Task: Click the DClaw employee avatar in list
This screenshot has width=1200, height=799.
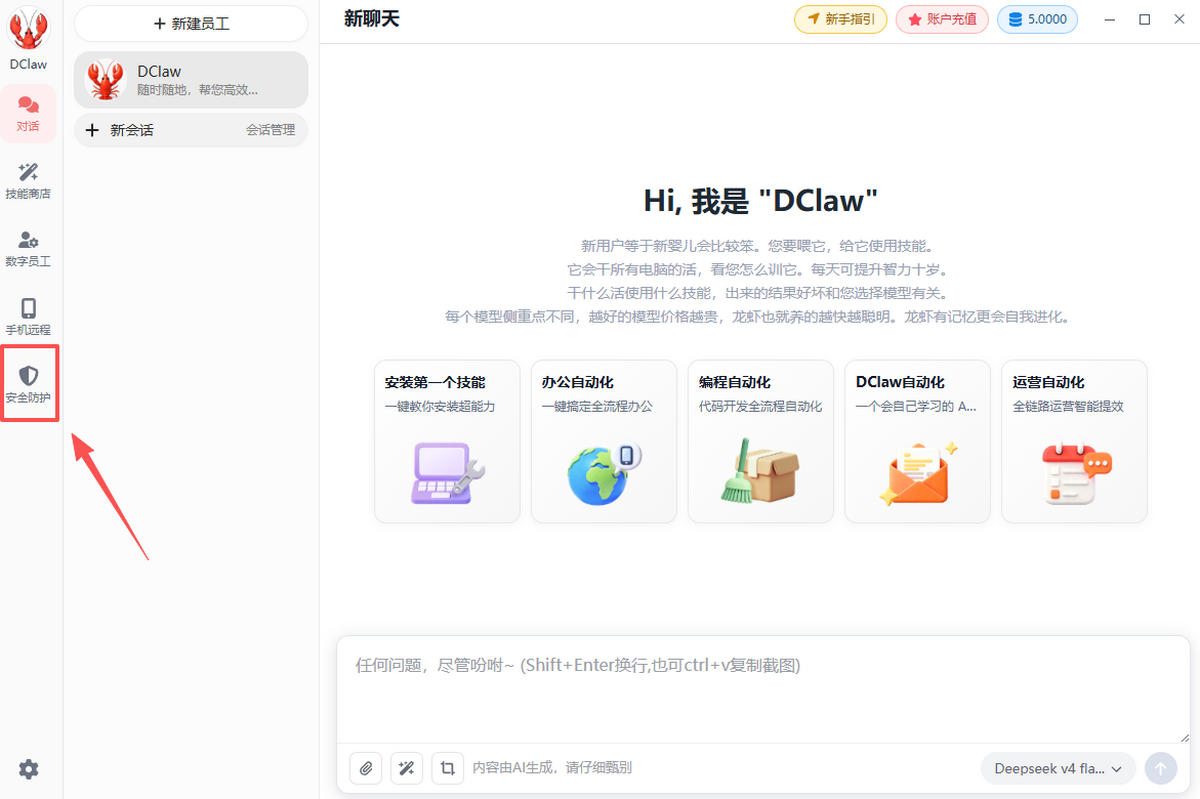Action: pos(105,80)
